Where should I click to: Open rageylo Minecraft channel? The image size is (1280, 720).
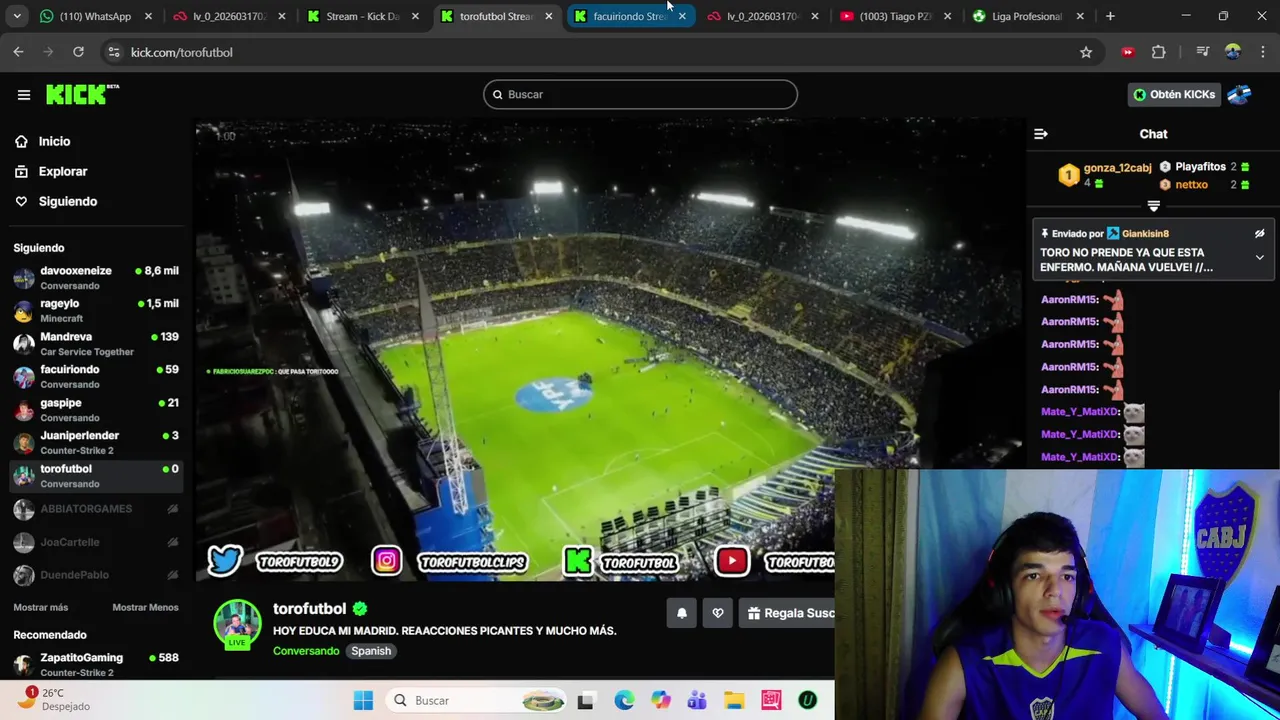tap(96, 311)
